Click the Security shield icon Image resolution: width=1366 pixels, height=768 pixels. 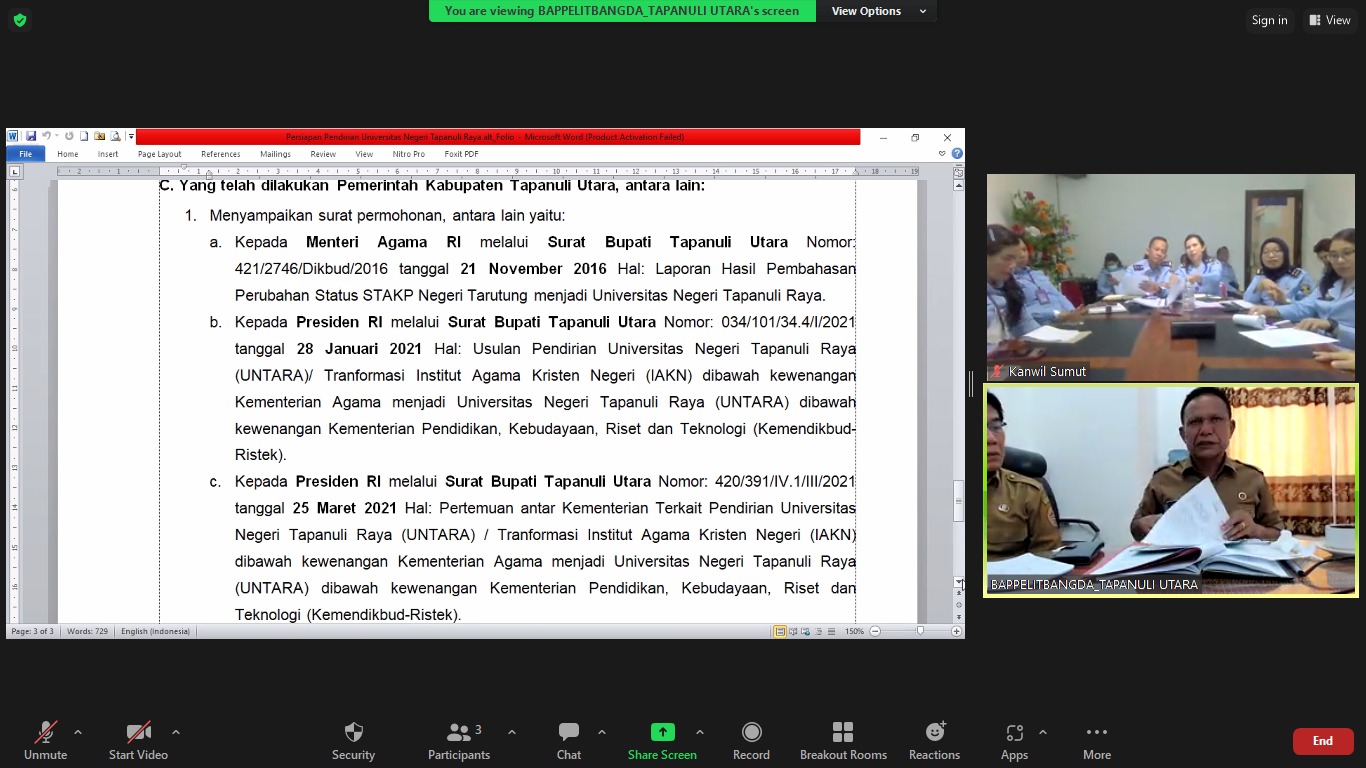[353, 732]
